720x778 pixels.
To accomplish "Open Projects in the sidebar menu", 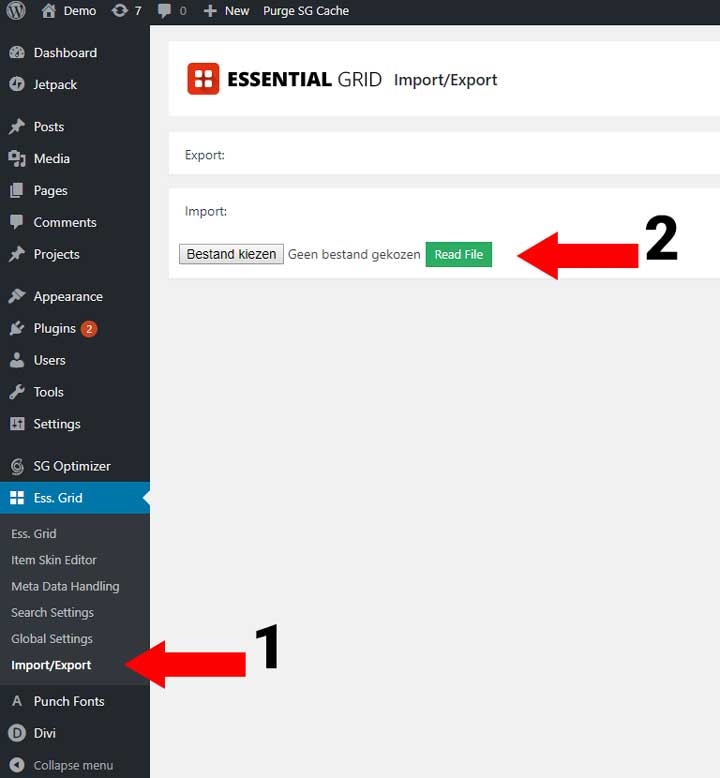I will [57, 254].
